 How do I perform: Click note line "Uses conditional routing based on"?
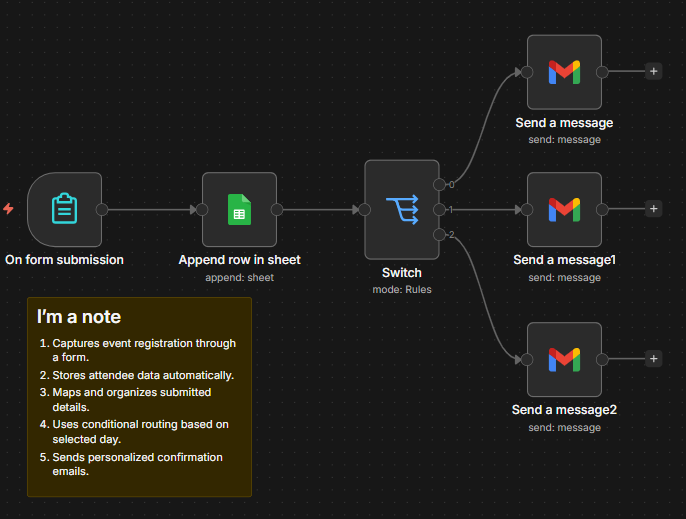tap(140, 424)
